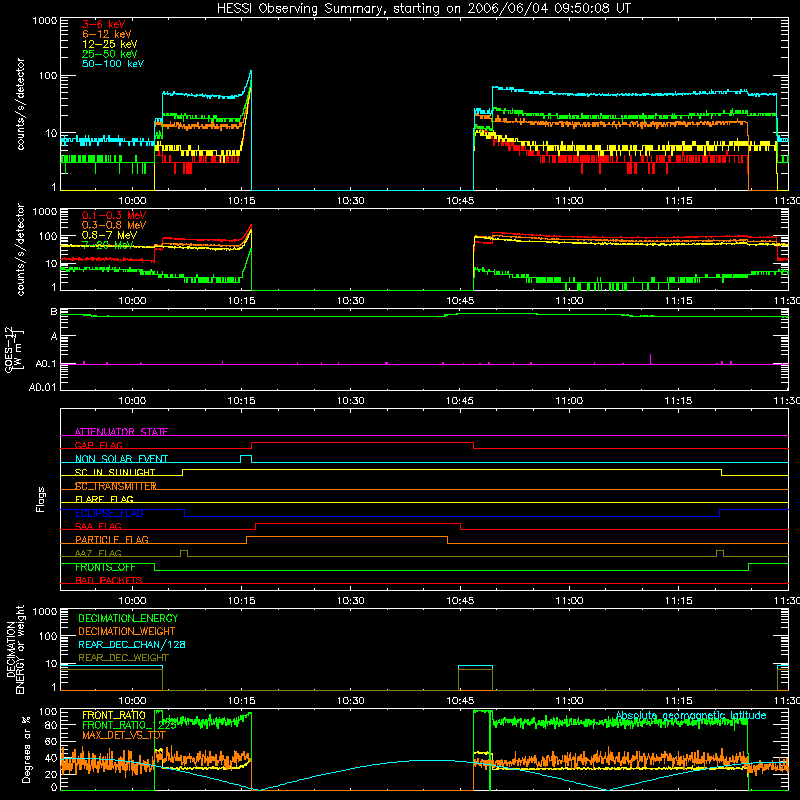Click the ATTENUATOR_STATE flag label
Viewport: 800px width, 800px height.
pos(121,432)
